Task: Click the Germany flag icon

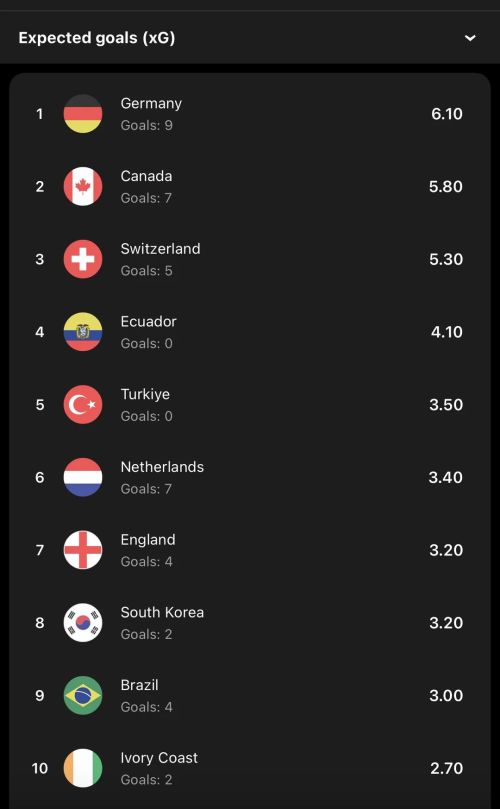Action: (x=83, y=114)
